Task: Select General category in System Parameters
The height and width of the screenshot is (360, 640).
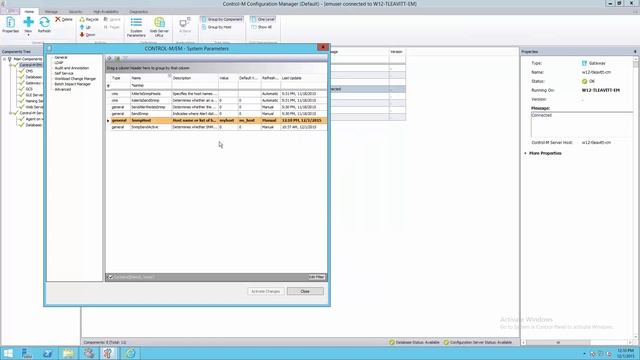Action: [x=61, y=58]
